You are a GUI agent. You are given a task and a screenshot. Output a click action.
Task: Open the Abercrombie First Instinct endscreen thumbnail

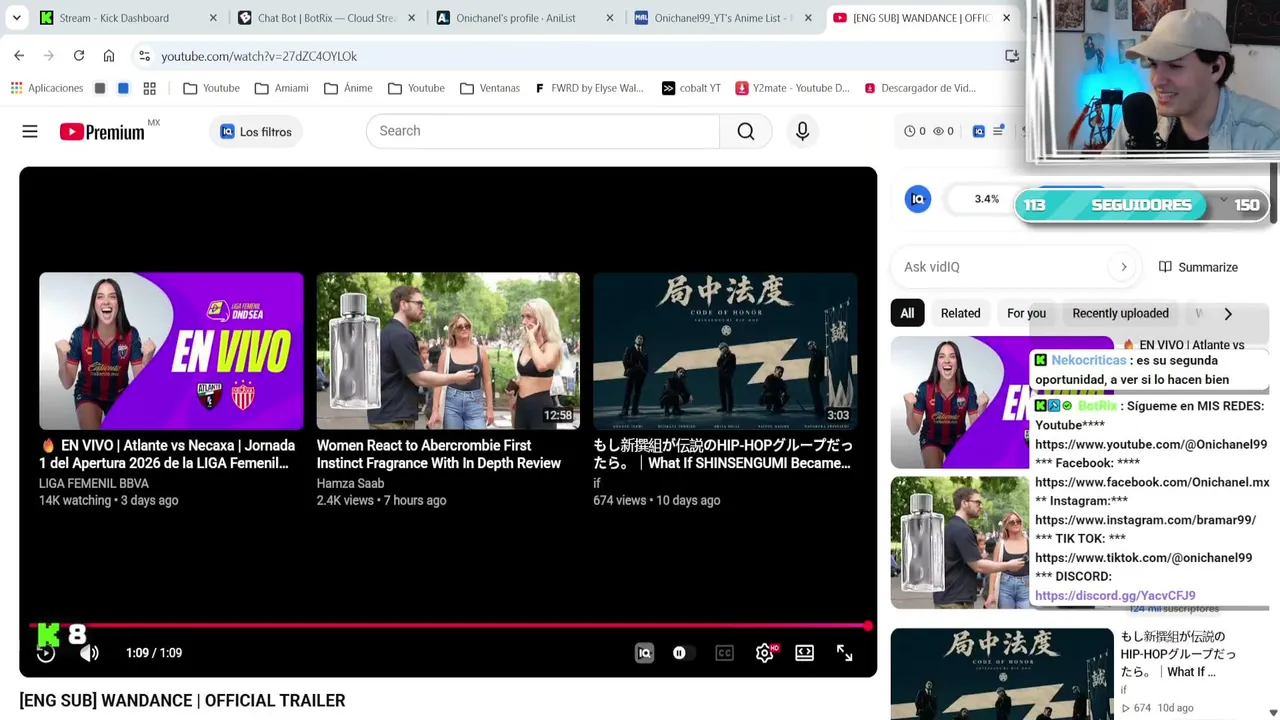coord(448,351)
